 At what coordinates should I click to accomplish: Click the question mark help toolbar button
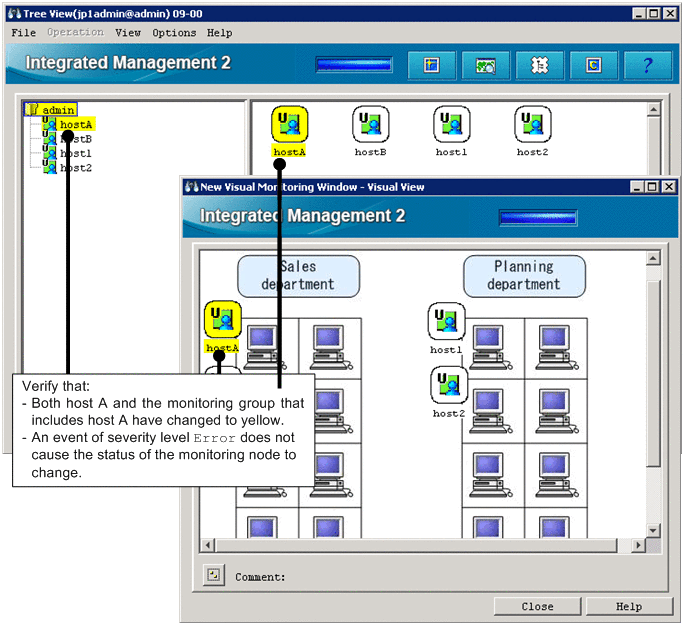click(647, 66)
